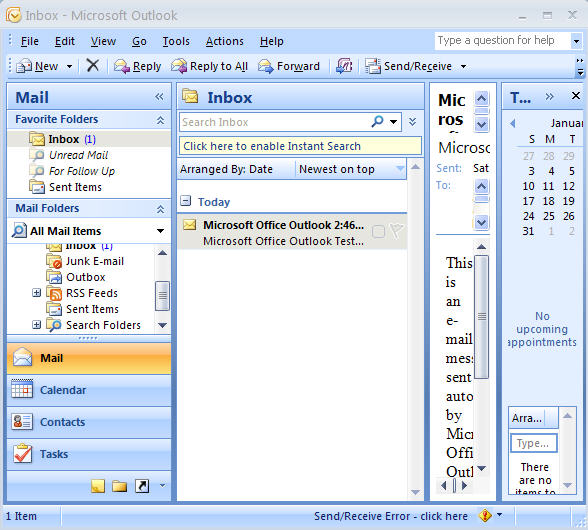Open the Tools menu
This screenshot has height=530, width=588.
point(176,41)
